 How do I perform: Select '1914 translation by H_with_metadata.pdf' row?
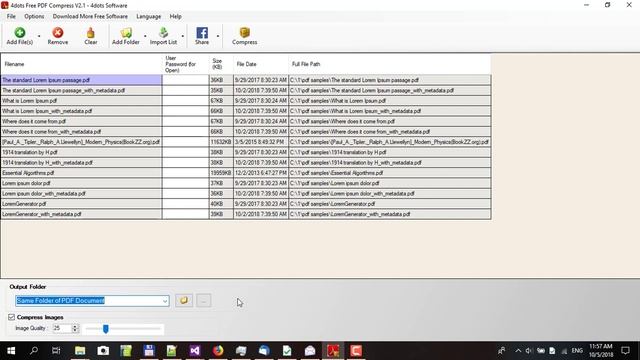pyautogui.click(x=246, y=162)
